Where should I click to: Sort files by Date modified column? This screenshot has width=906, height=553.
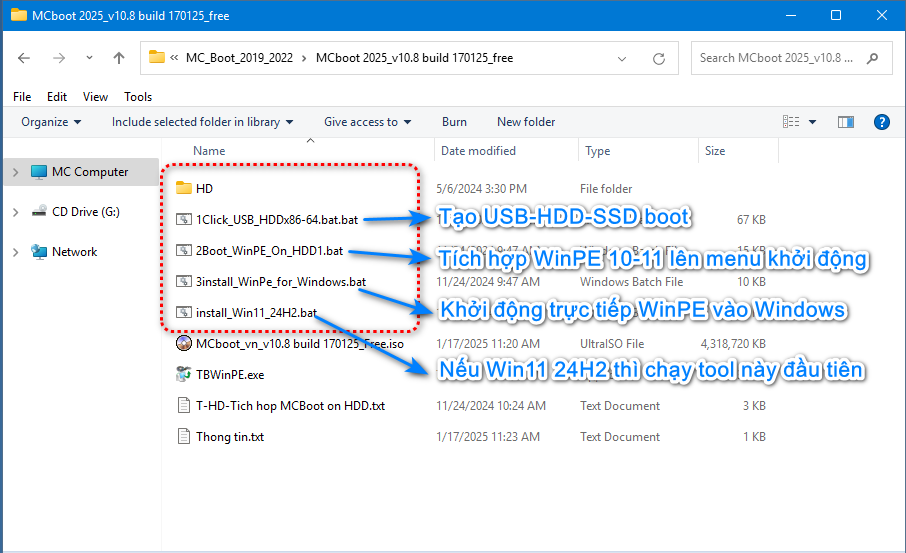(x=478, y=151)
